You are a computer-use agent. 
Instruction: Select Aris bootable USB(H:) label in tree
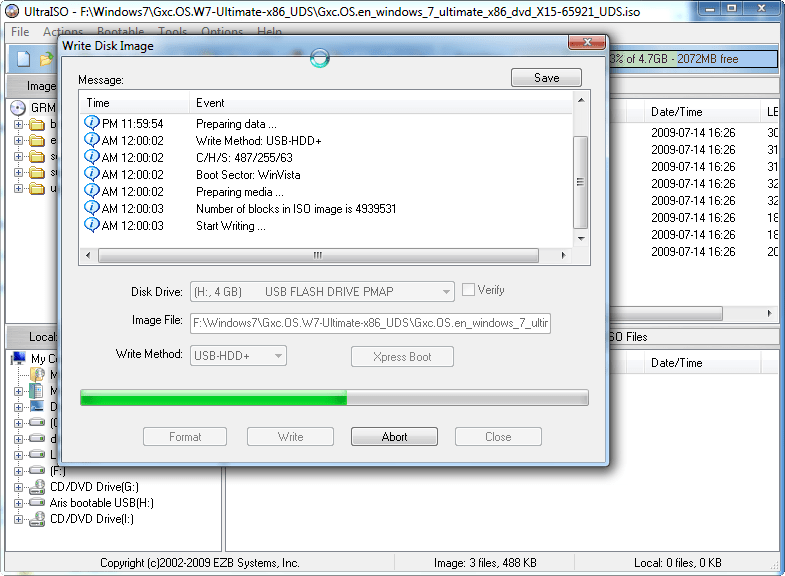tap(102, 503)
